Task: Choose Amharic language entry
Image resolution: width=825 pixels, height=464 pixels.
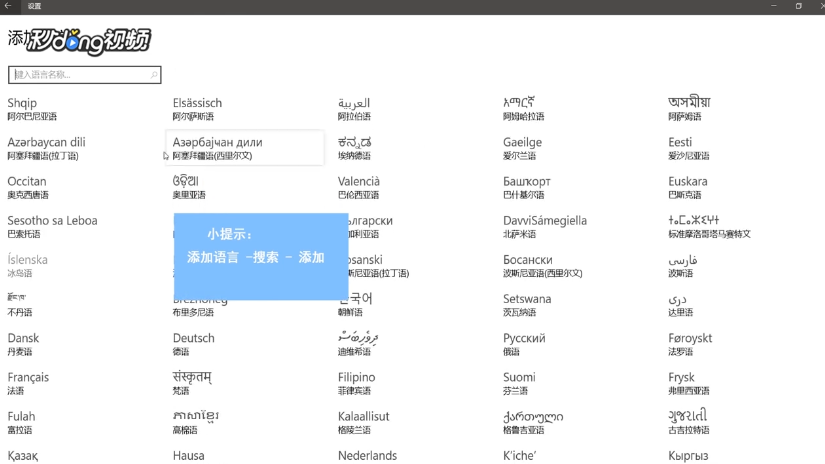Action: point(524,109)
